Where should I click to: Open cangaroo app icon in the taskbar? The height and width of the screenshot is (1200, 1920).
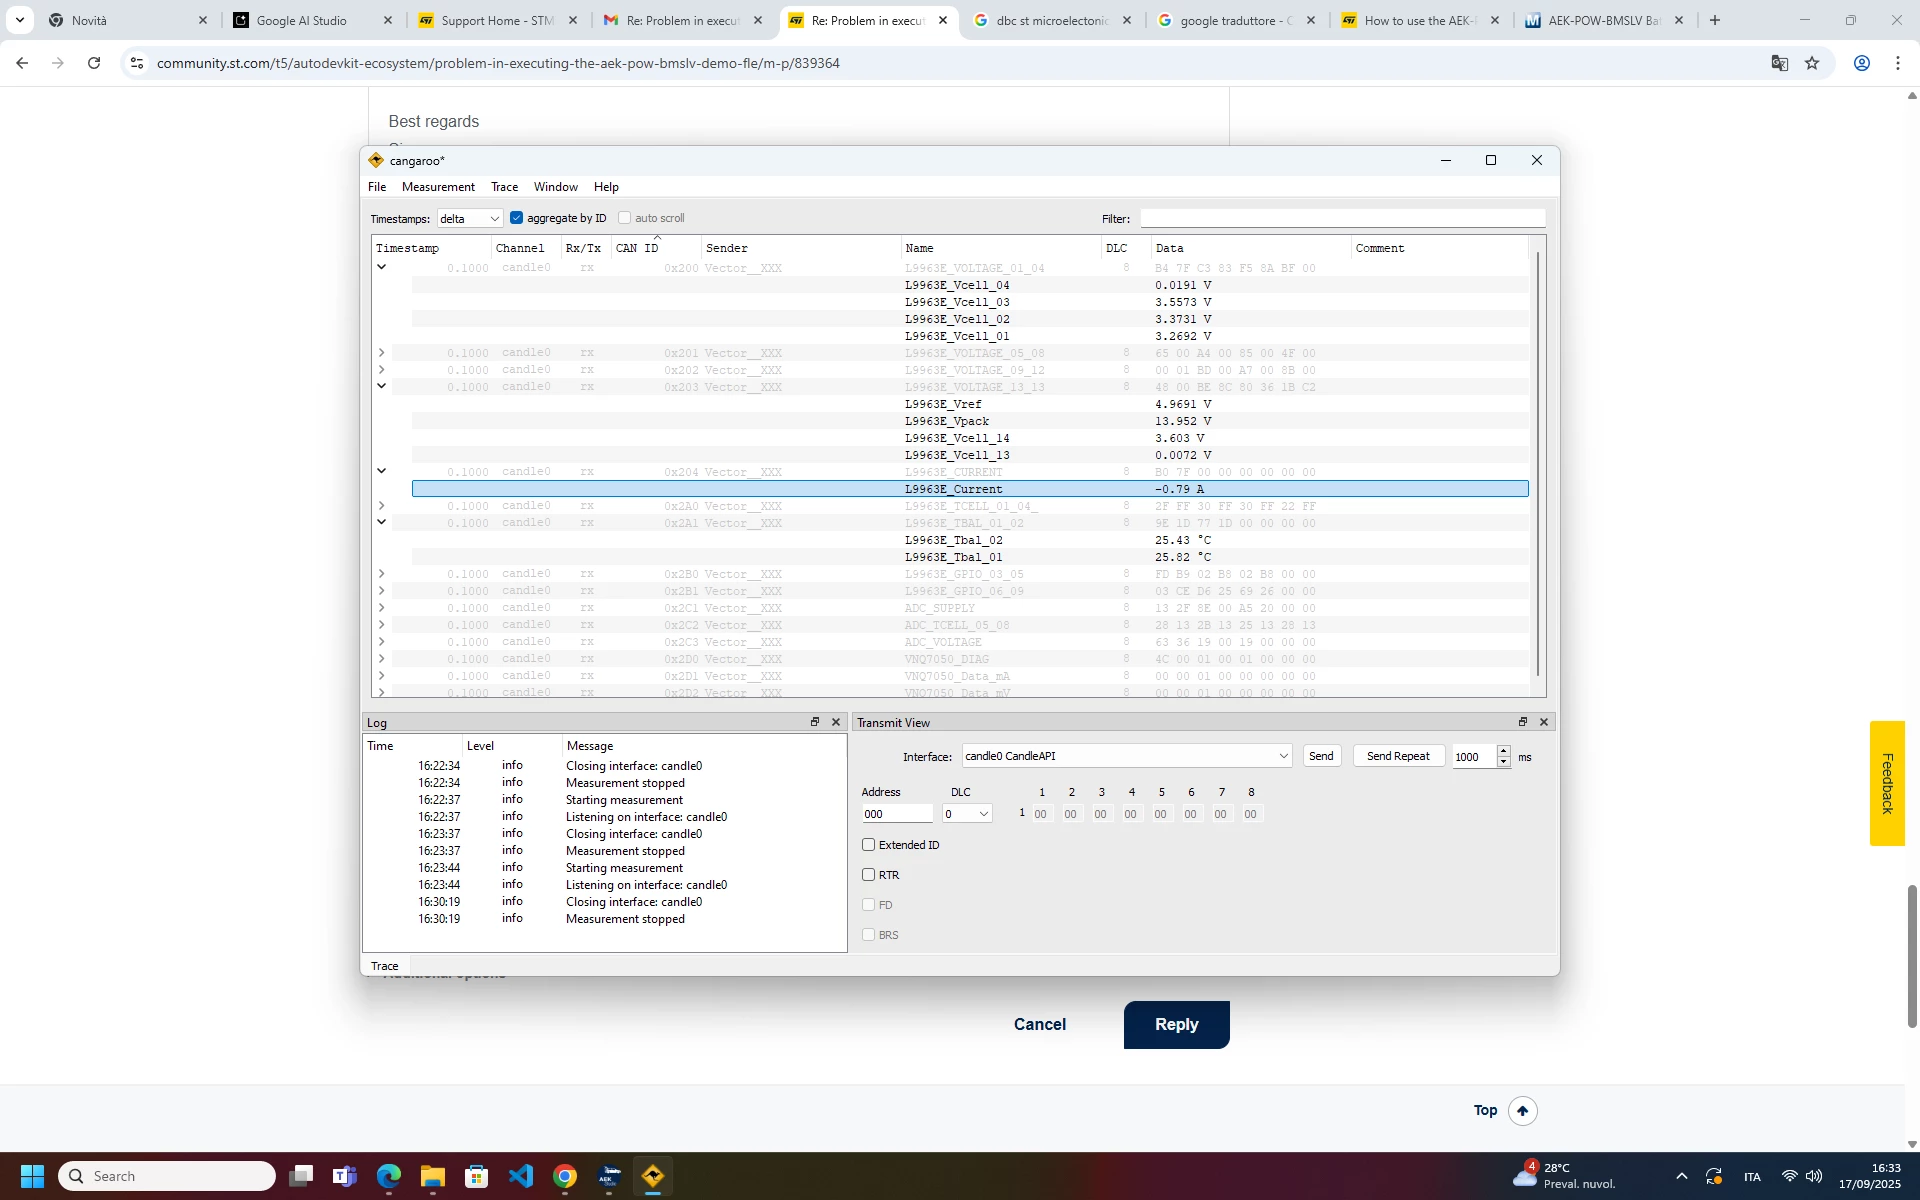coord(653,1176)
